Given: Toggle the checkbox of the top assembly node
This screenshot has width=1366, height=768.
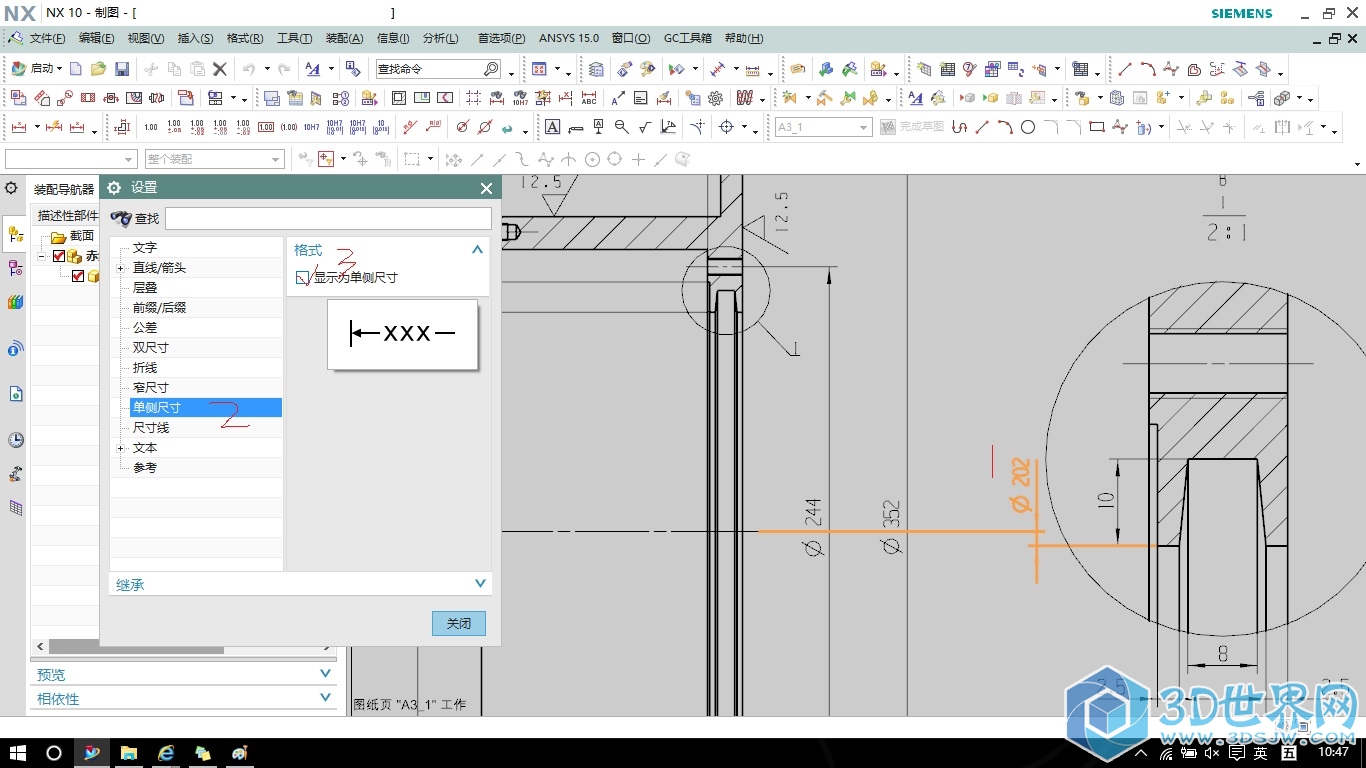Looking at the screenshot, I should point(59,256).
